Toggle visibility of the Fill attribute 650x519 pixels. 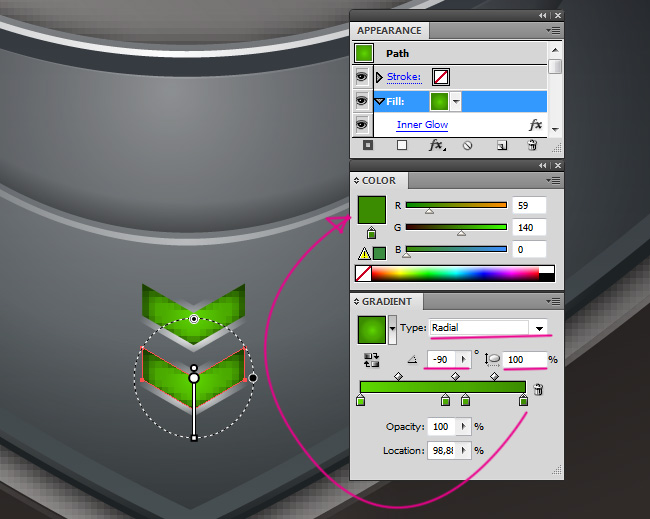coord(361,101)
